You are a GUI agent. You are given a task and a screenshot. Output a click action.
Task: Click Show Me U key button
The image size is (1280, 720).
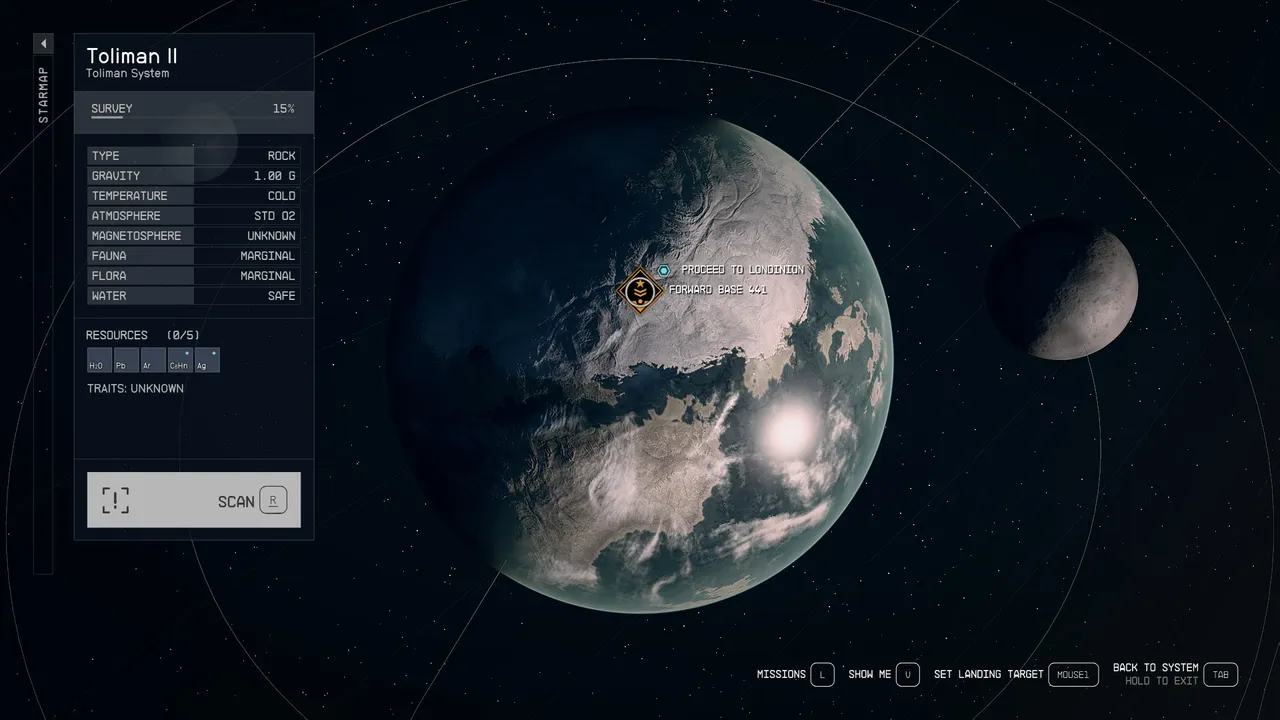(907, 675)
